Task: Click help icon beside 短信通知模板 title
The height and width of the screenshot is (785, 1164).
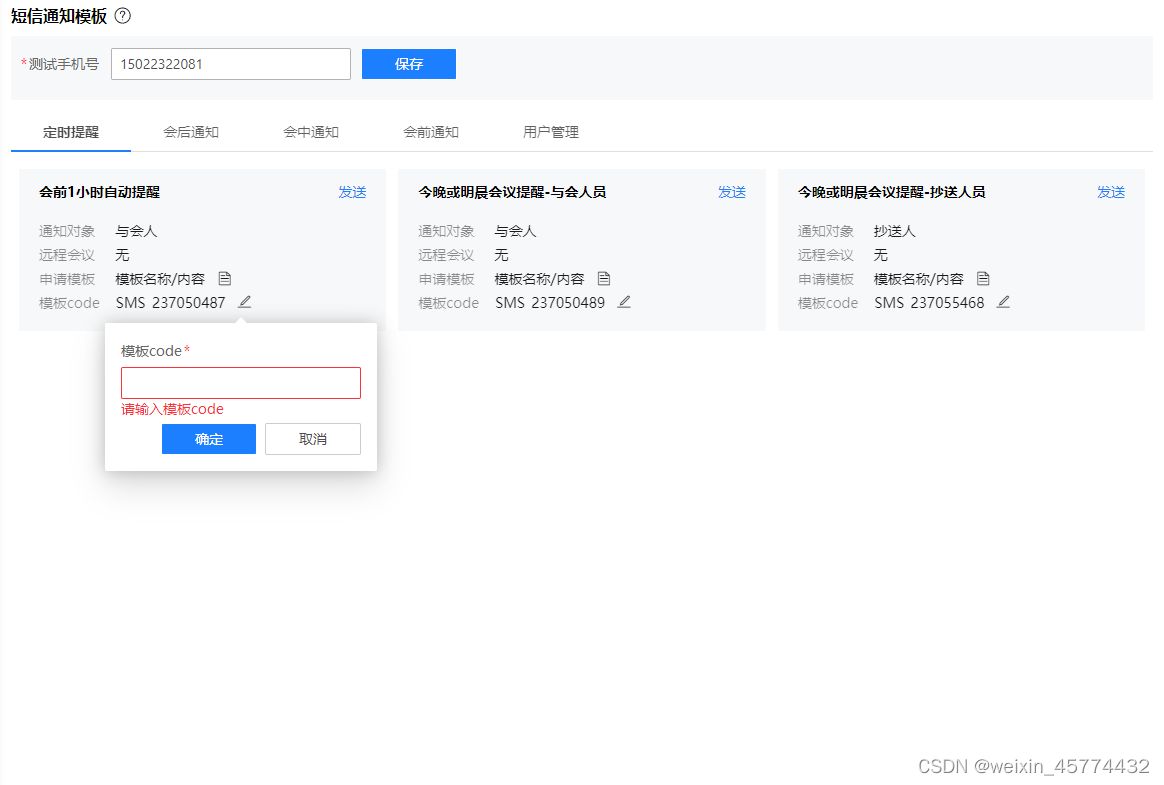Action: click(123, 16)
